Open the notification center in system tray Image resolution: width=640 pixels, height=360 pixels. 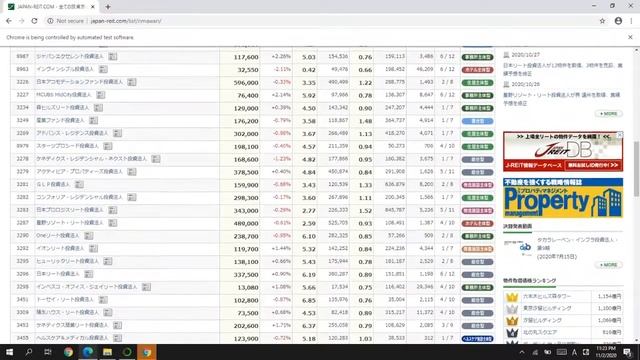pos(627,352)
